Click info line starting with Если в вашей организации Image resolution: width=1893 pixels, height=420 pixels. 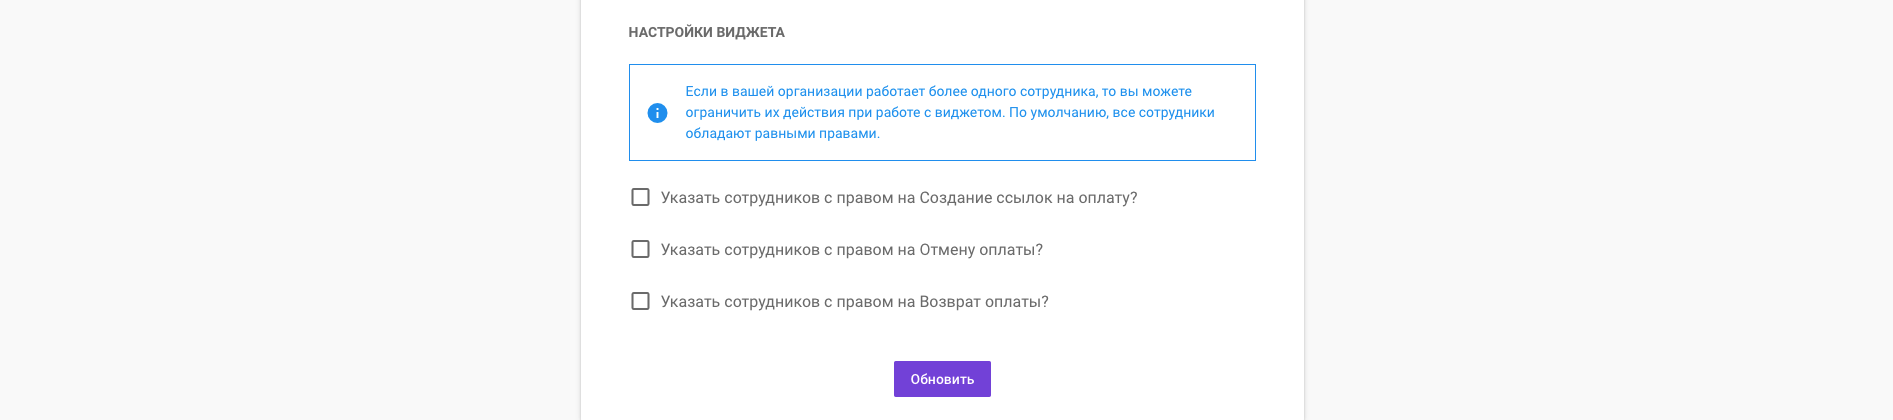coord(938,91)
